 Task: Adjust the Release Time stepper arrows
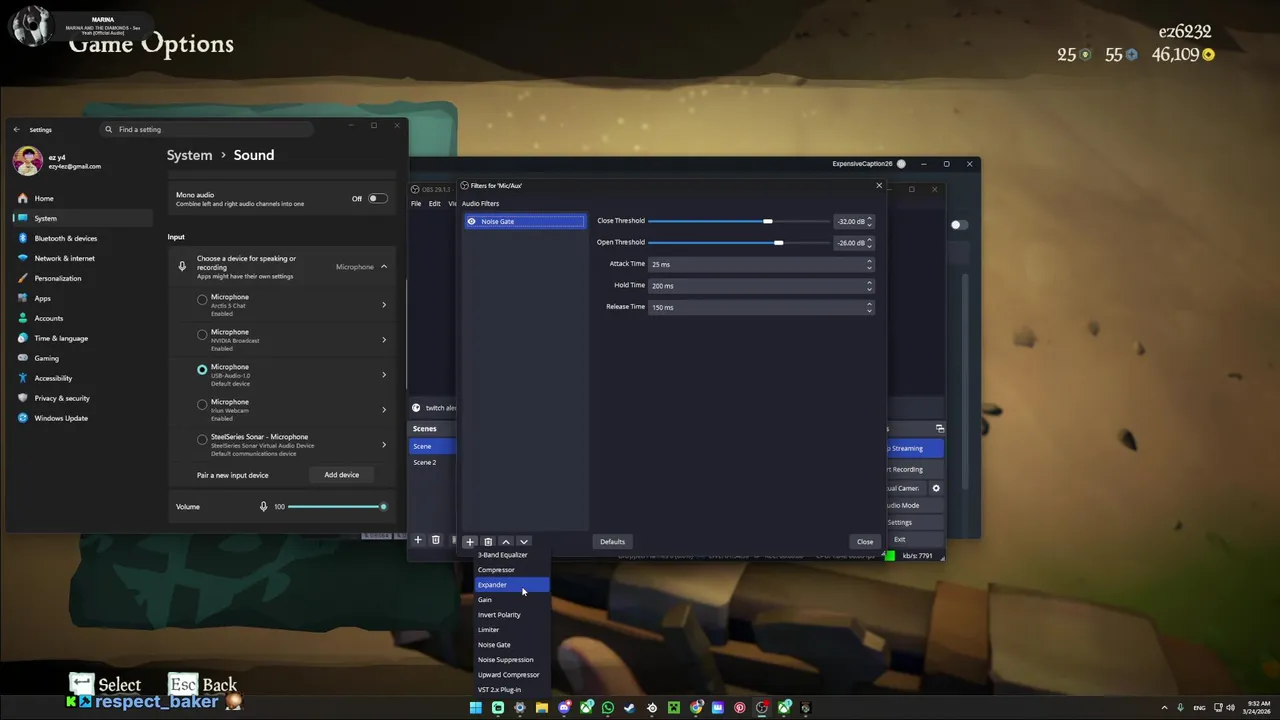tap(869, 307)
